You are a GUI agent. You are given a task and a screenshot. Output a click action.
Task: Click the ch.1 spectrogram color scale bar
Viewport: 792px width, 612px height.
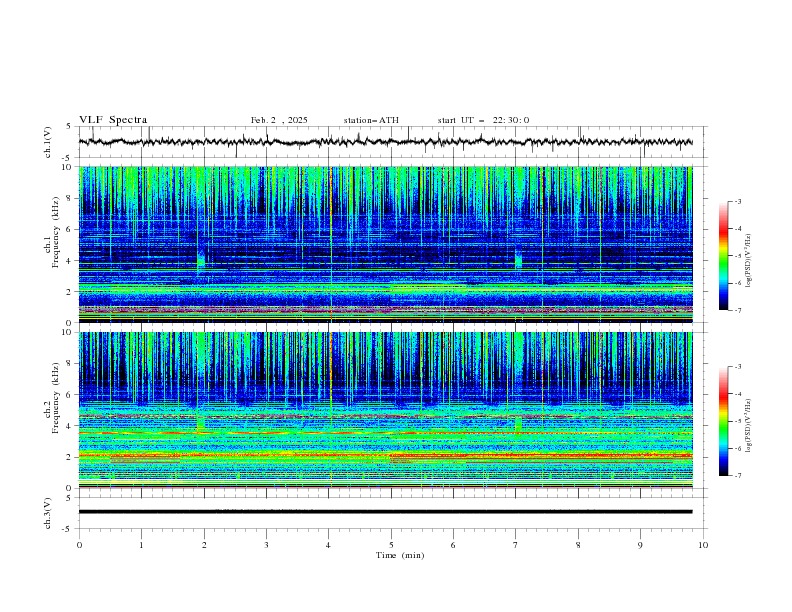pyautogui.click(x=723, y=256)
